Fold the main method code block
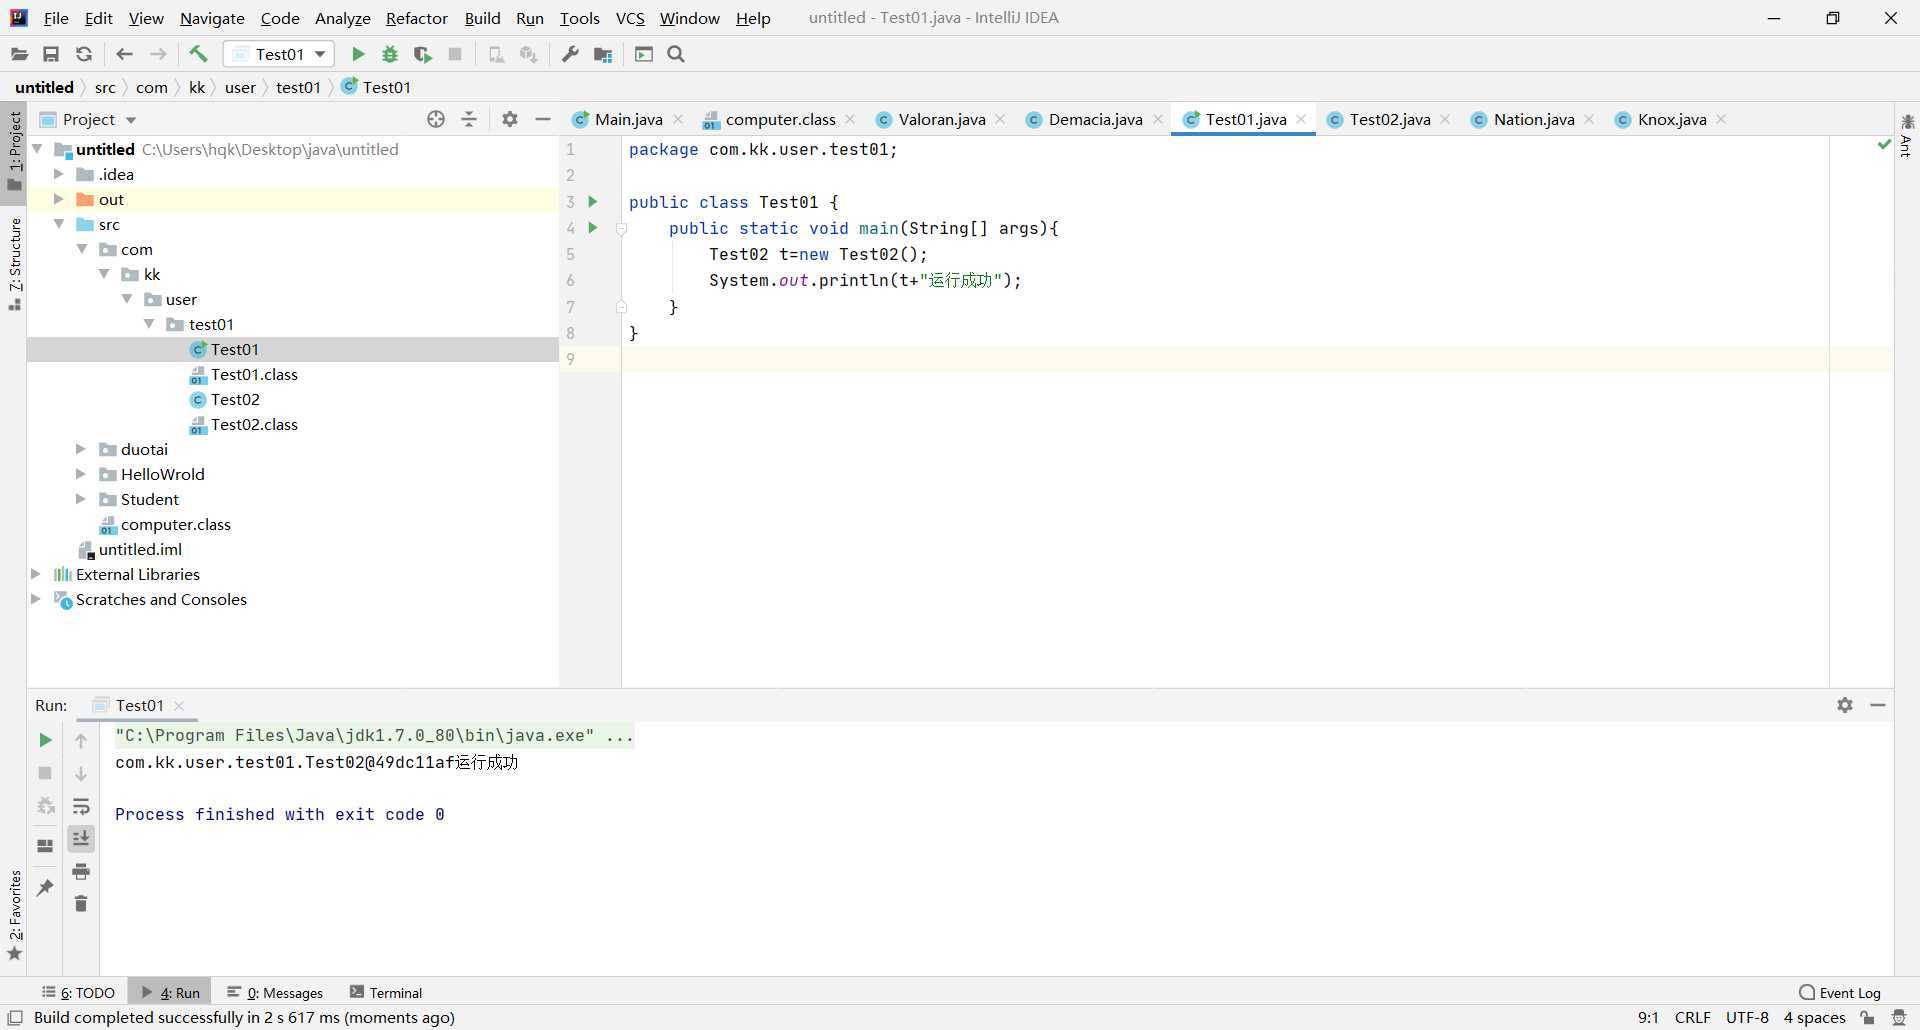The width and height of the screenshot is (1920, 1030). (621, 228)
